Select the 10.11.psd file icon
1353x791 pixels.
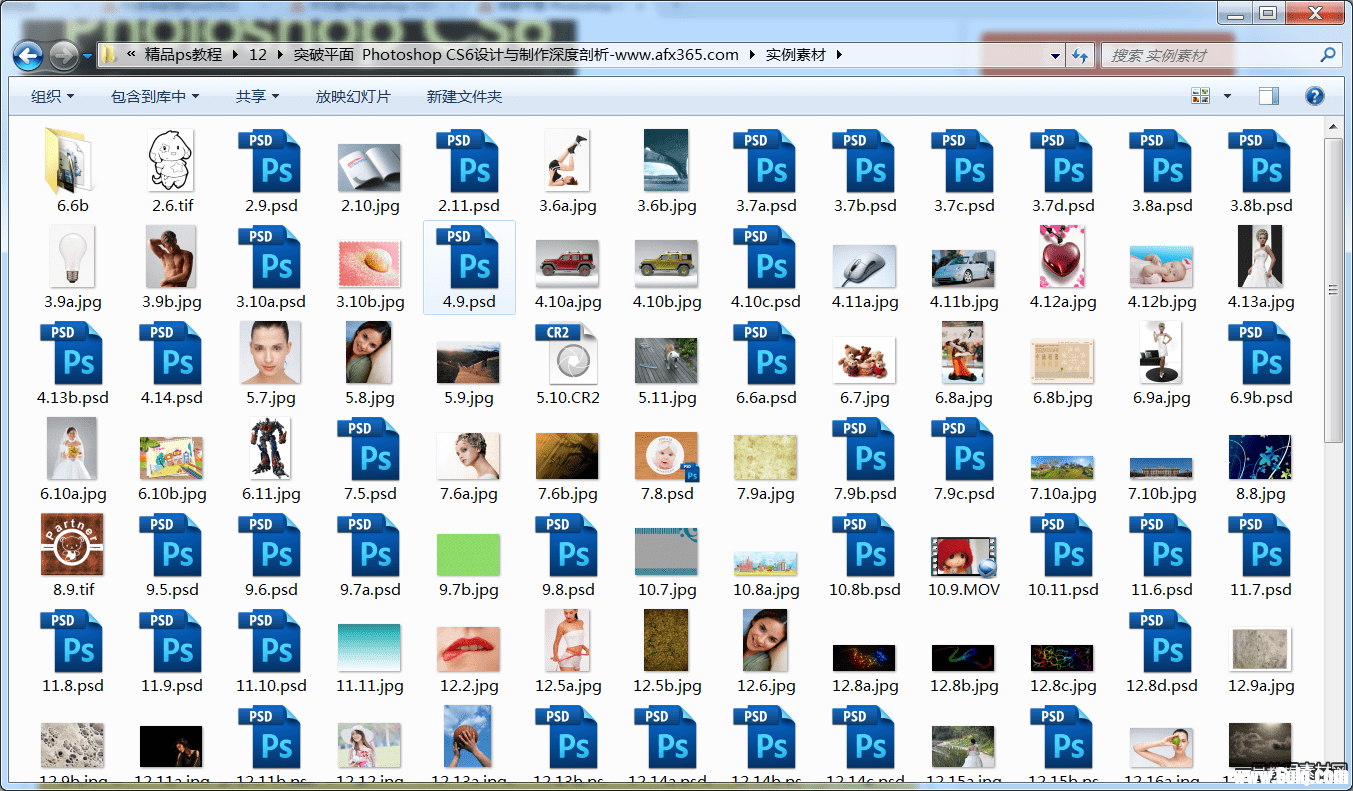pyautogui.click(x=1062, y=546)
